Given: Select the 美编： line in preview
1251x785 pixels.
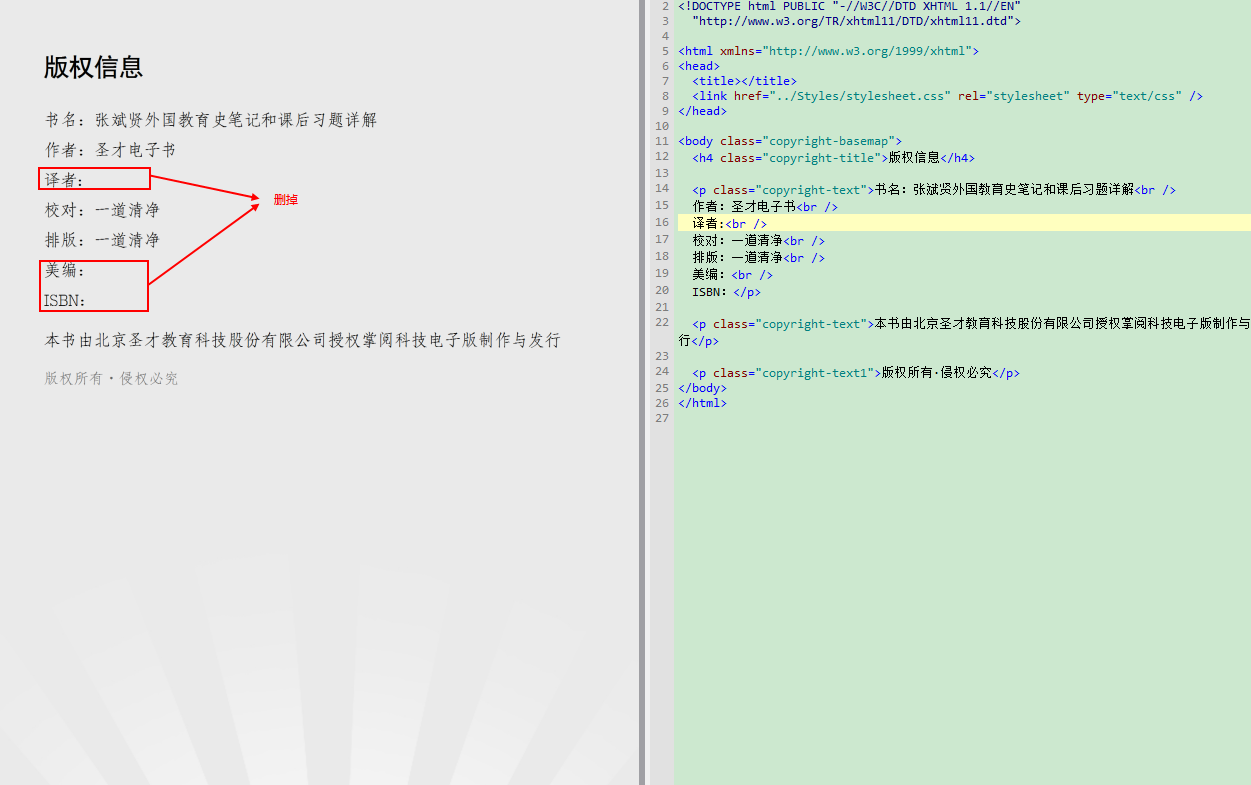Looking at the screenshot, I should [x=65, y=270].
